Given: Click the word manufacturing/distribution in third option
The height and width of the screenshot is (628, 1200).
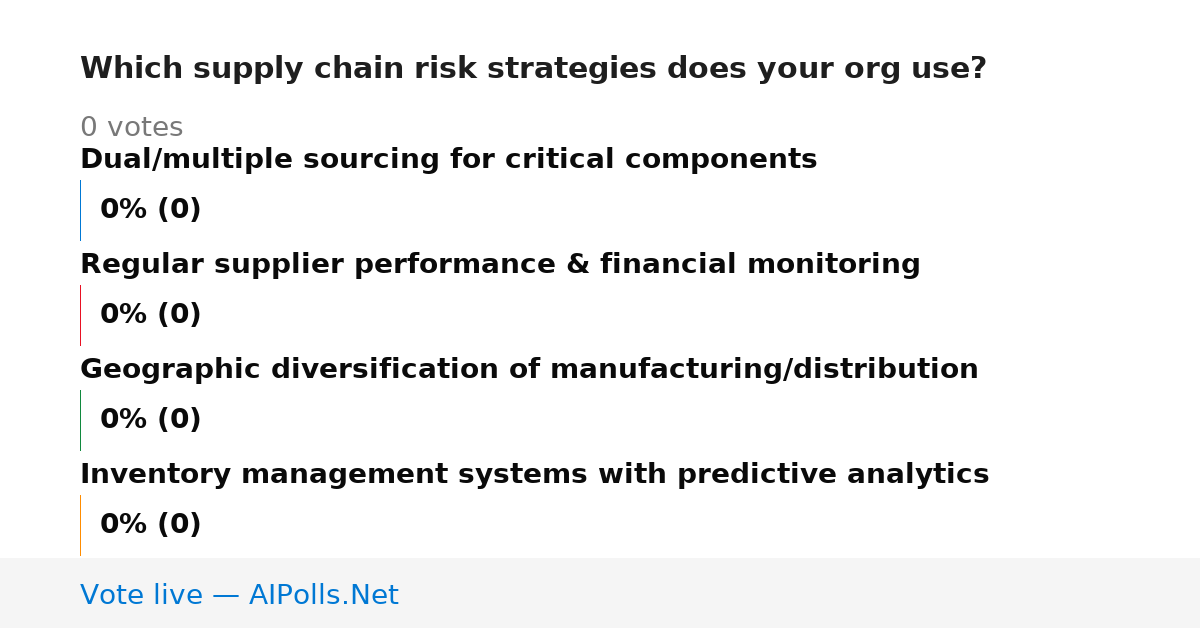Looking at the screenshot, I should (764, 370).
